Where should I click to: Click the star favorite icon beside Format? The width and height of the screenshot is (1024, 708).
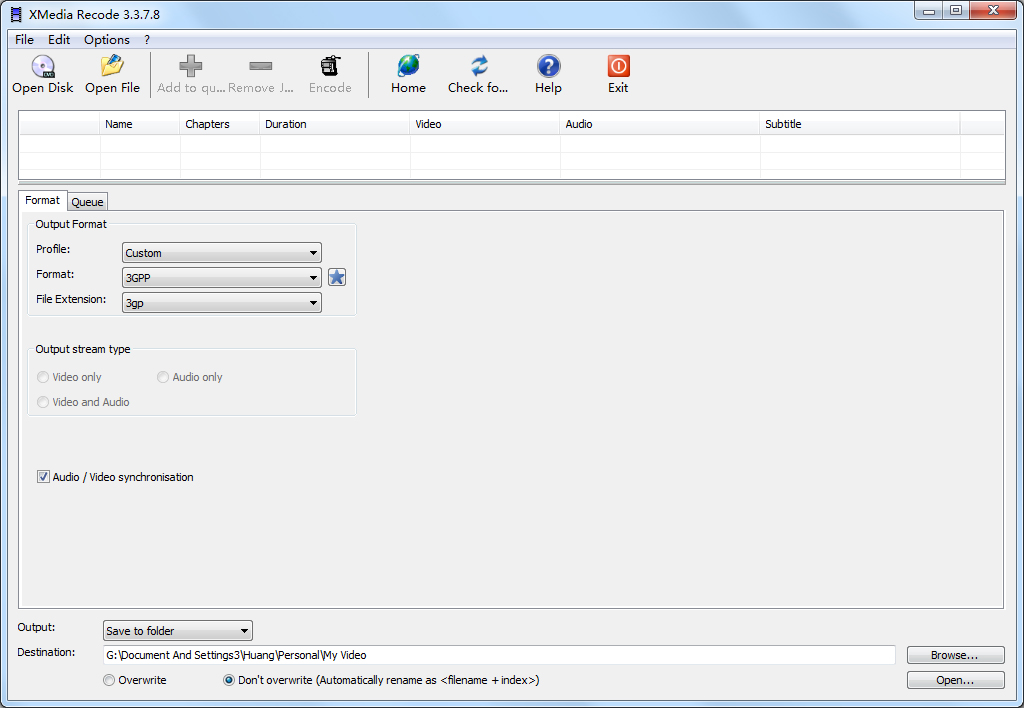[337, 278]
